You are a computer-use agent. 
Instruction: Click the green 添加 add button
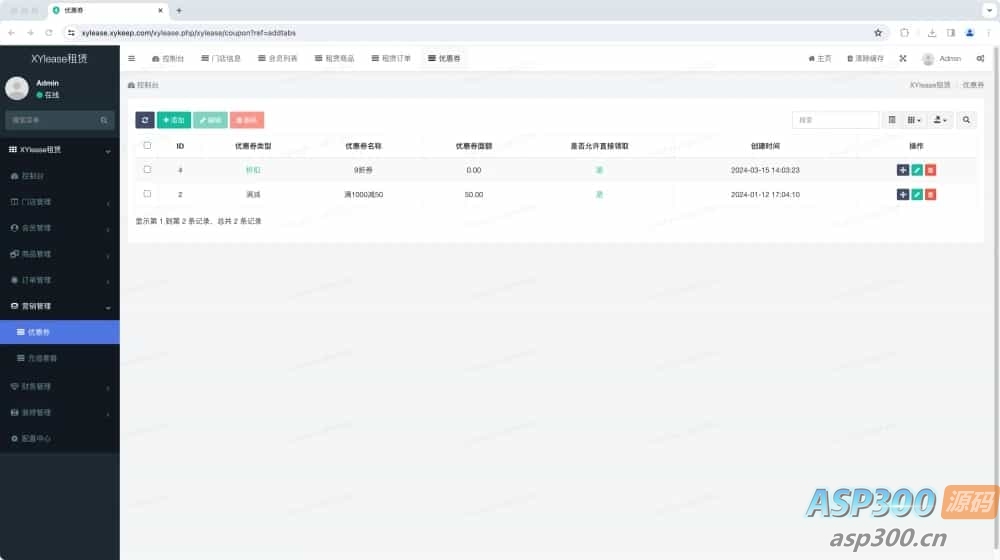tap(173, 120)
